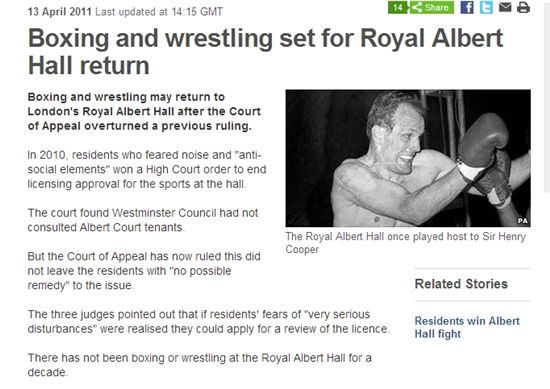550x389 pixels.
Task: Click the paragraph mentioning Westminster Council
Action: pyautogui.click(x=143, y=220)
